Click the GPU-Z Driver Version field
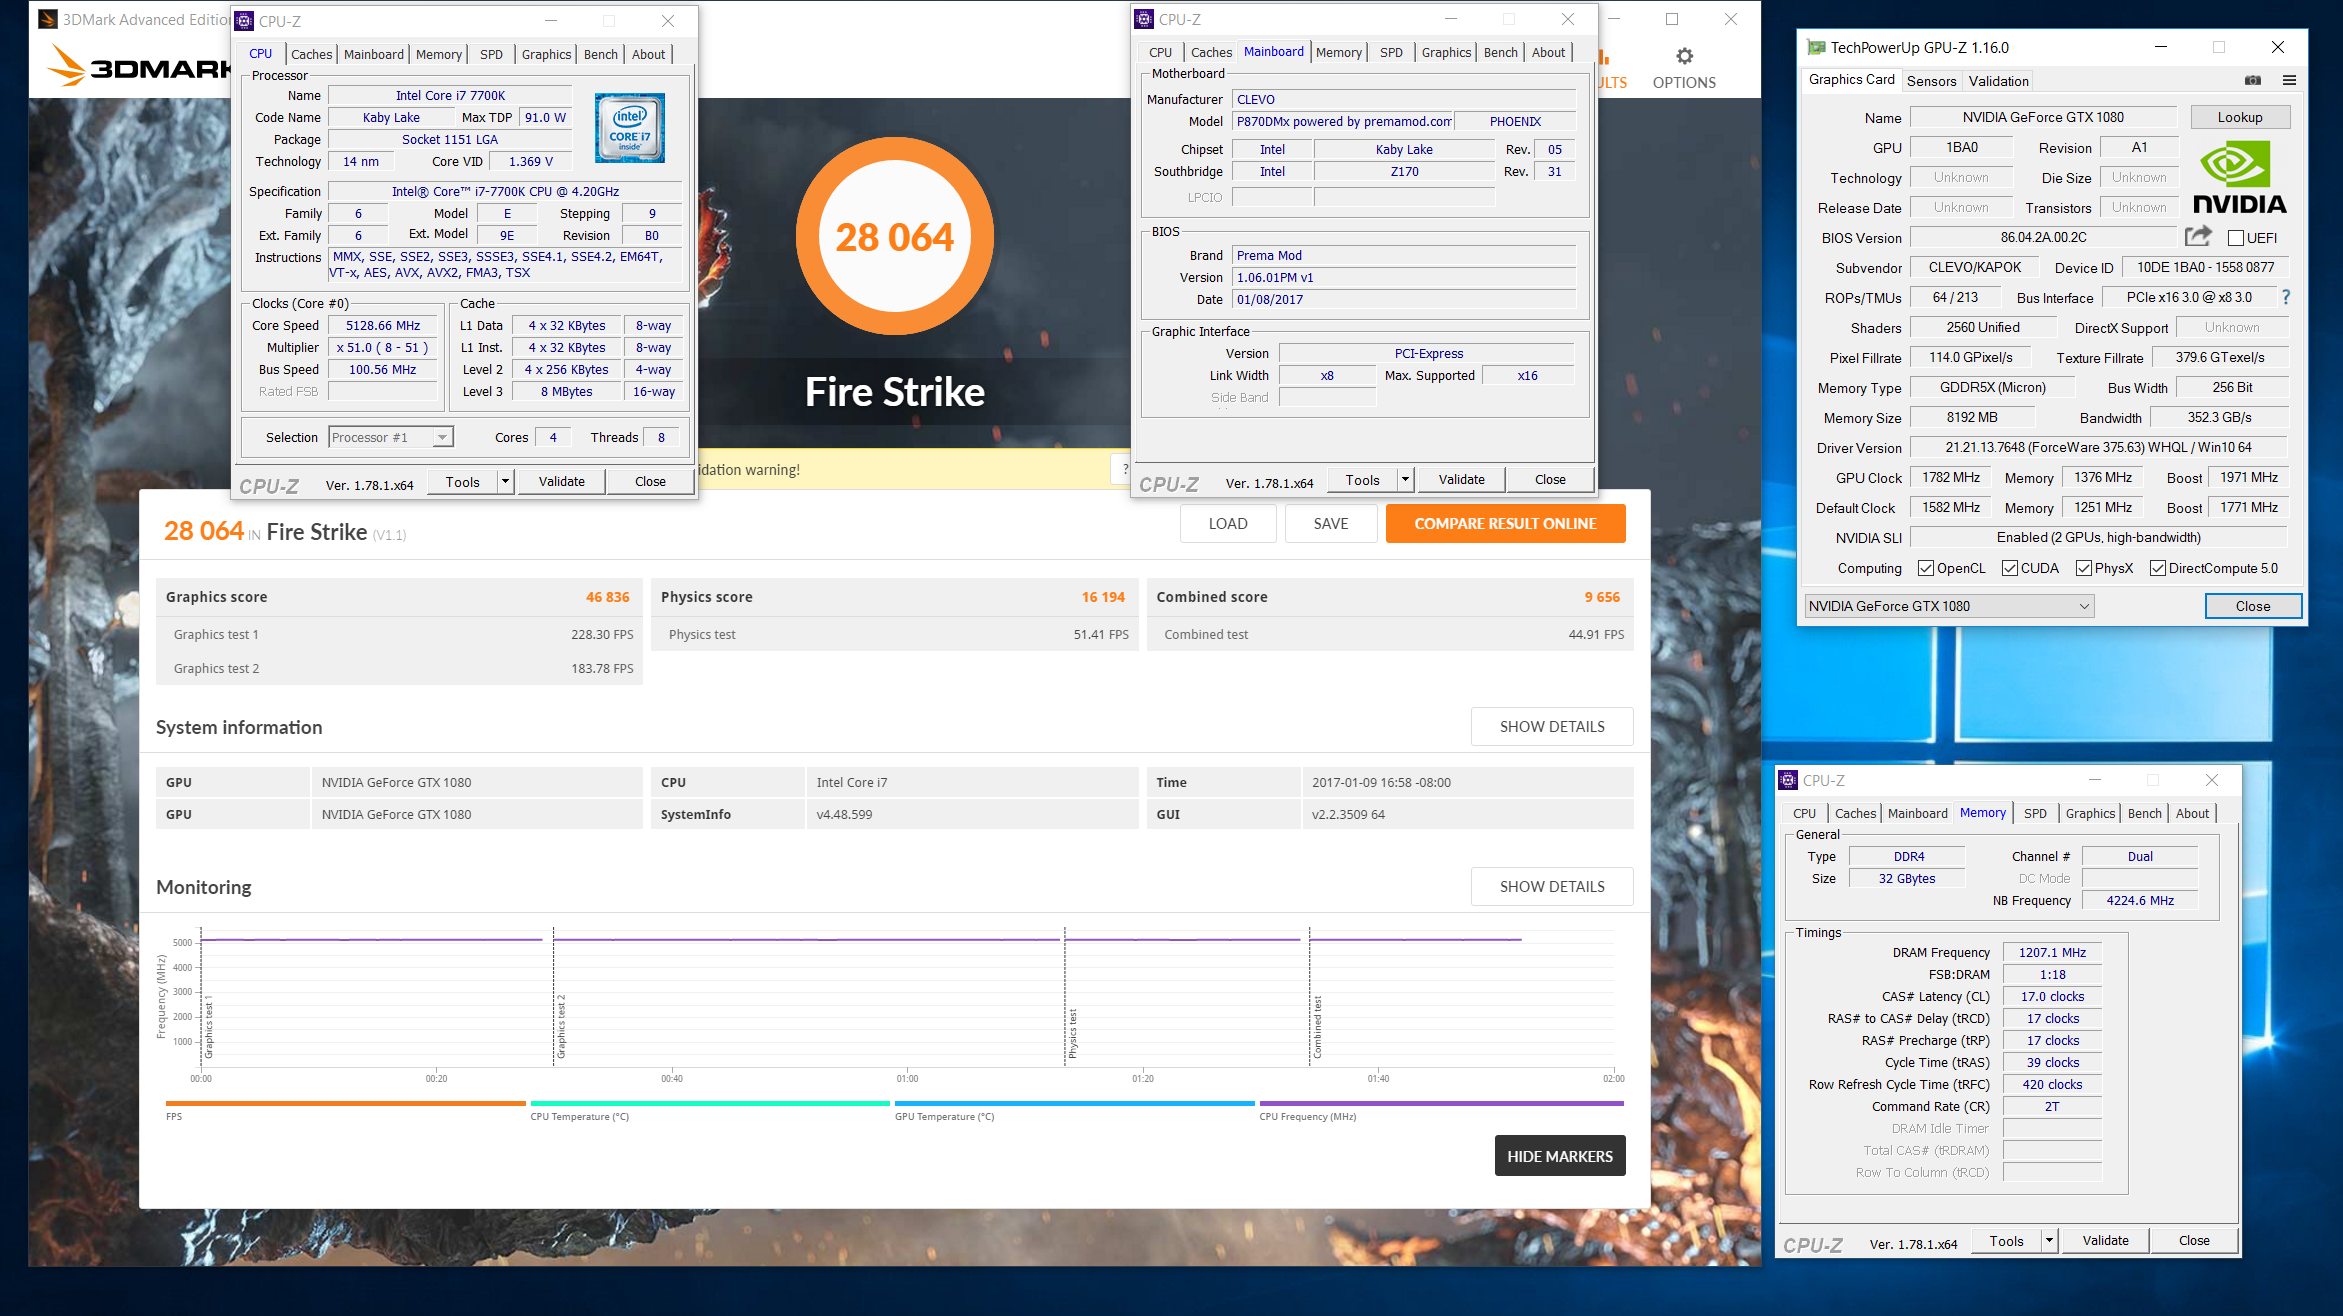The image size is (2343, 1316). [2098, 447]
